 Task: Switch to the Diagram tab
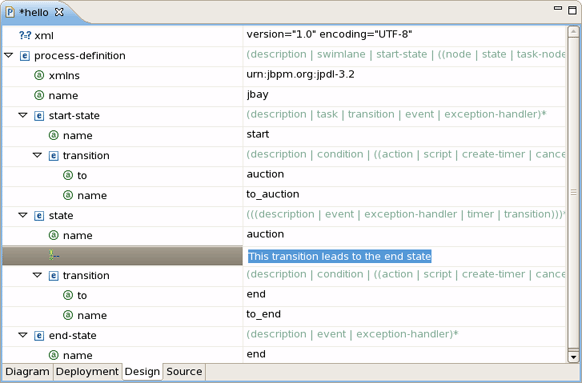(x=27, y=371)
